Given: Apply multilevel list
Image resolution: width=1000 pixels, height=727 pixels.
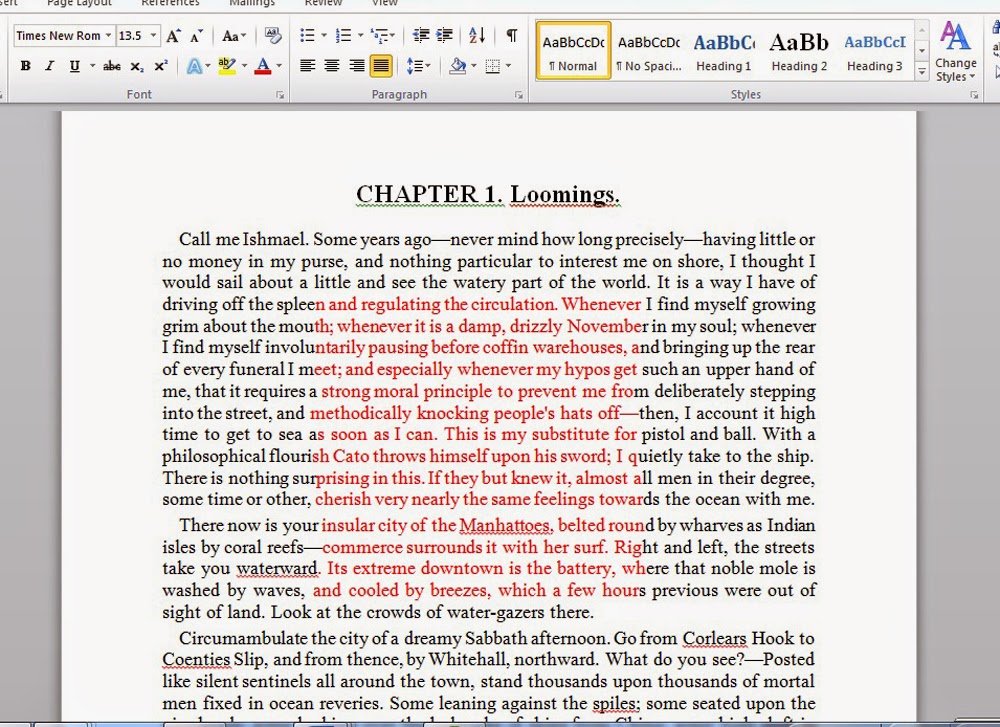Looking at the screenshot, I should pyautogui.click(x=379, y=35).
